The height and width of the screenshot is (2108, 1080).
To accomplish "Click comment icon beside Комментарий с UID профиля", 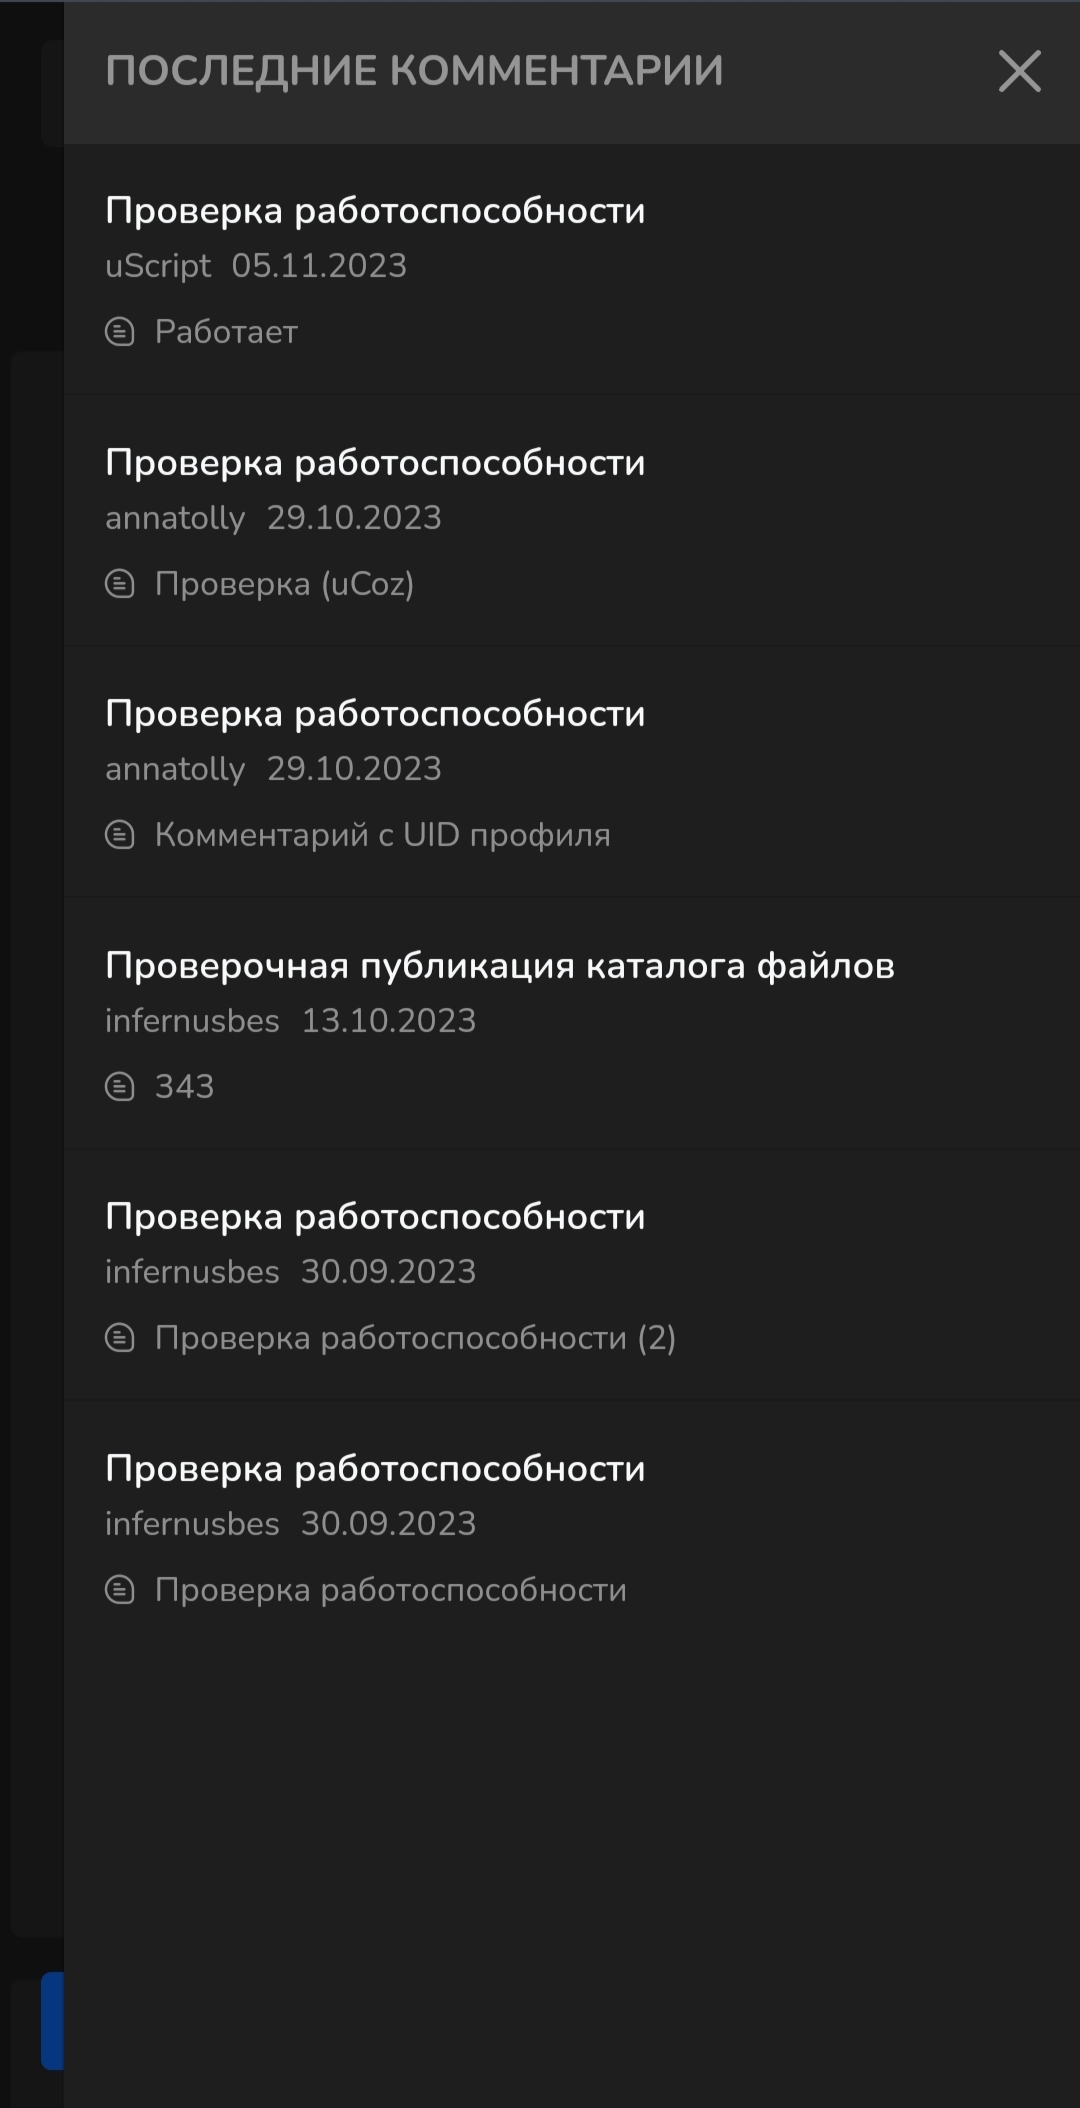I will coord(120,835).
